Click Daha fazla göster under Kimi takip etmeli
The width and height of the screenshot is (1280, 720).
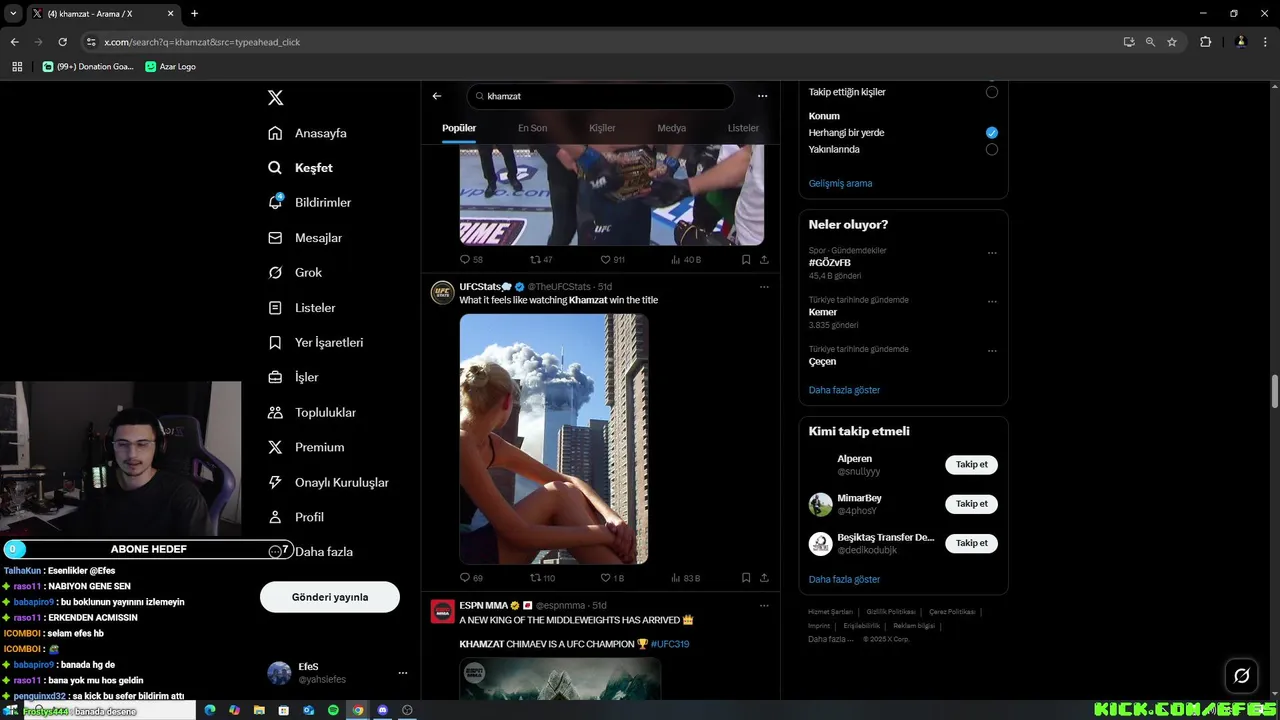[x=844, y=579]
